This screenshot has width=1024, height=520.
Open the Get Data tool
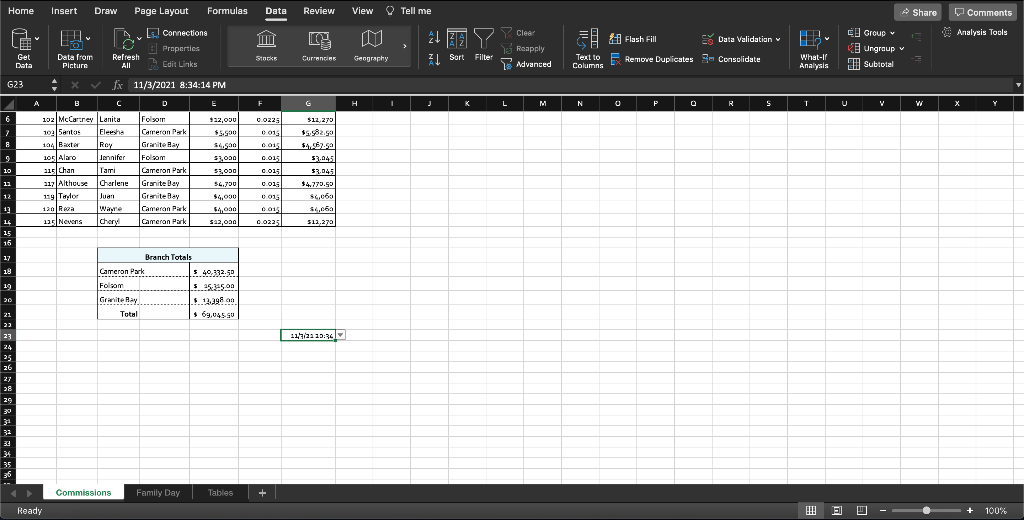[24, 48]
